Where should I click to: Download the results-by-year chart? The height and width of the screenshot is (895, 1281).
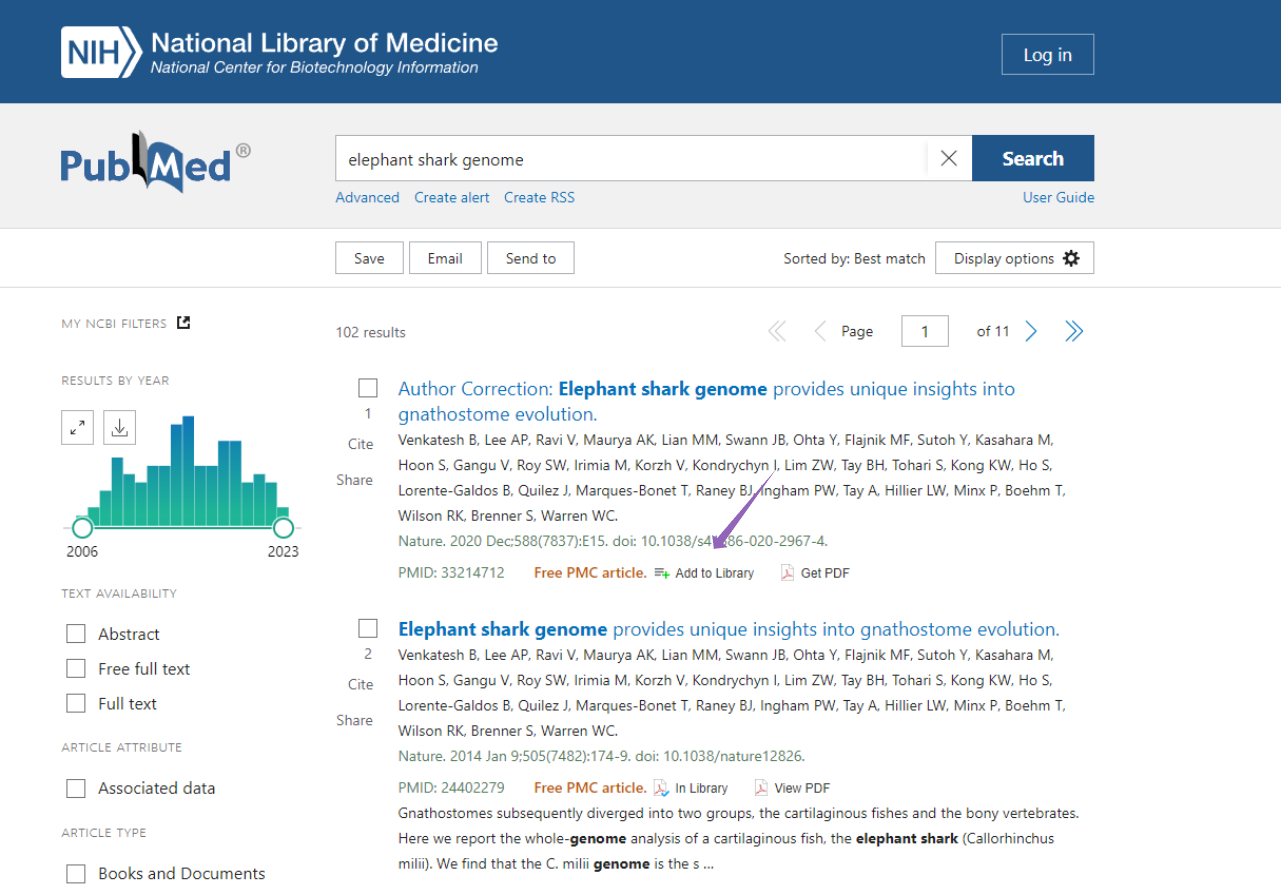(x=119, y=427)
